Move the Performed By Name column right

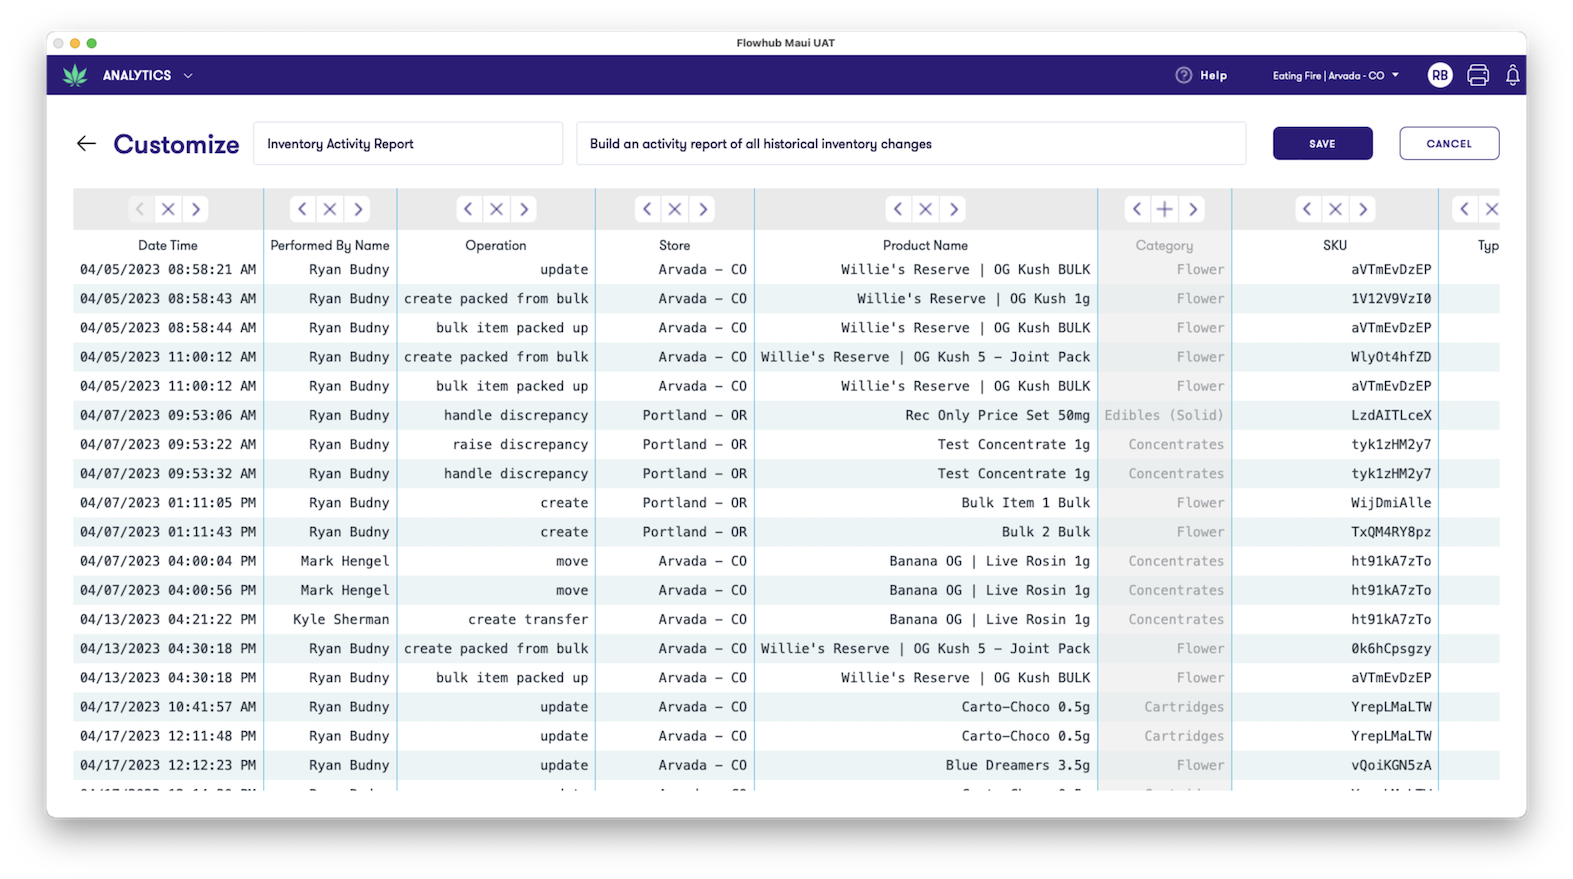358,209
